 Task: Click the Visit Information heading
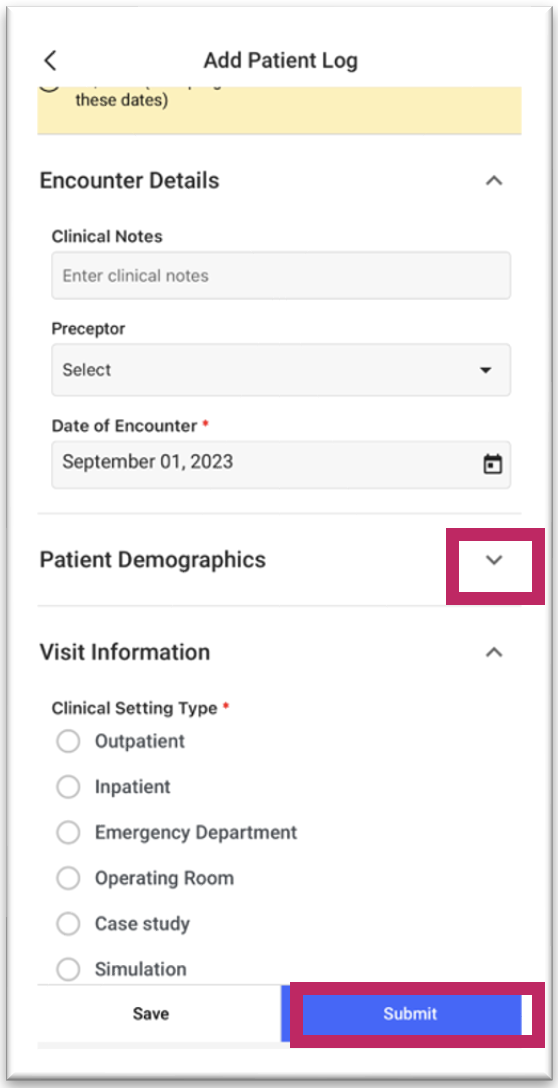[x=125, y=652]
